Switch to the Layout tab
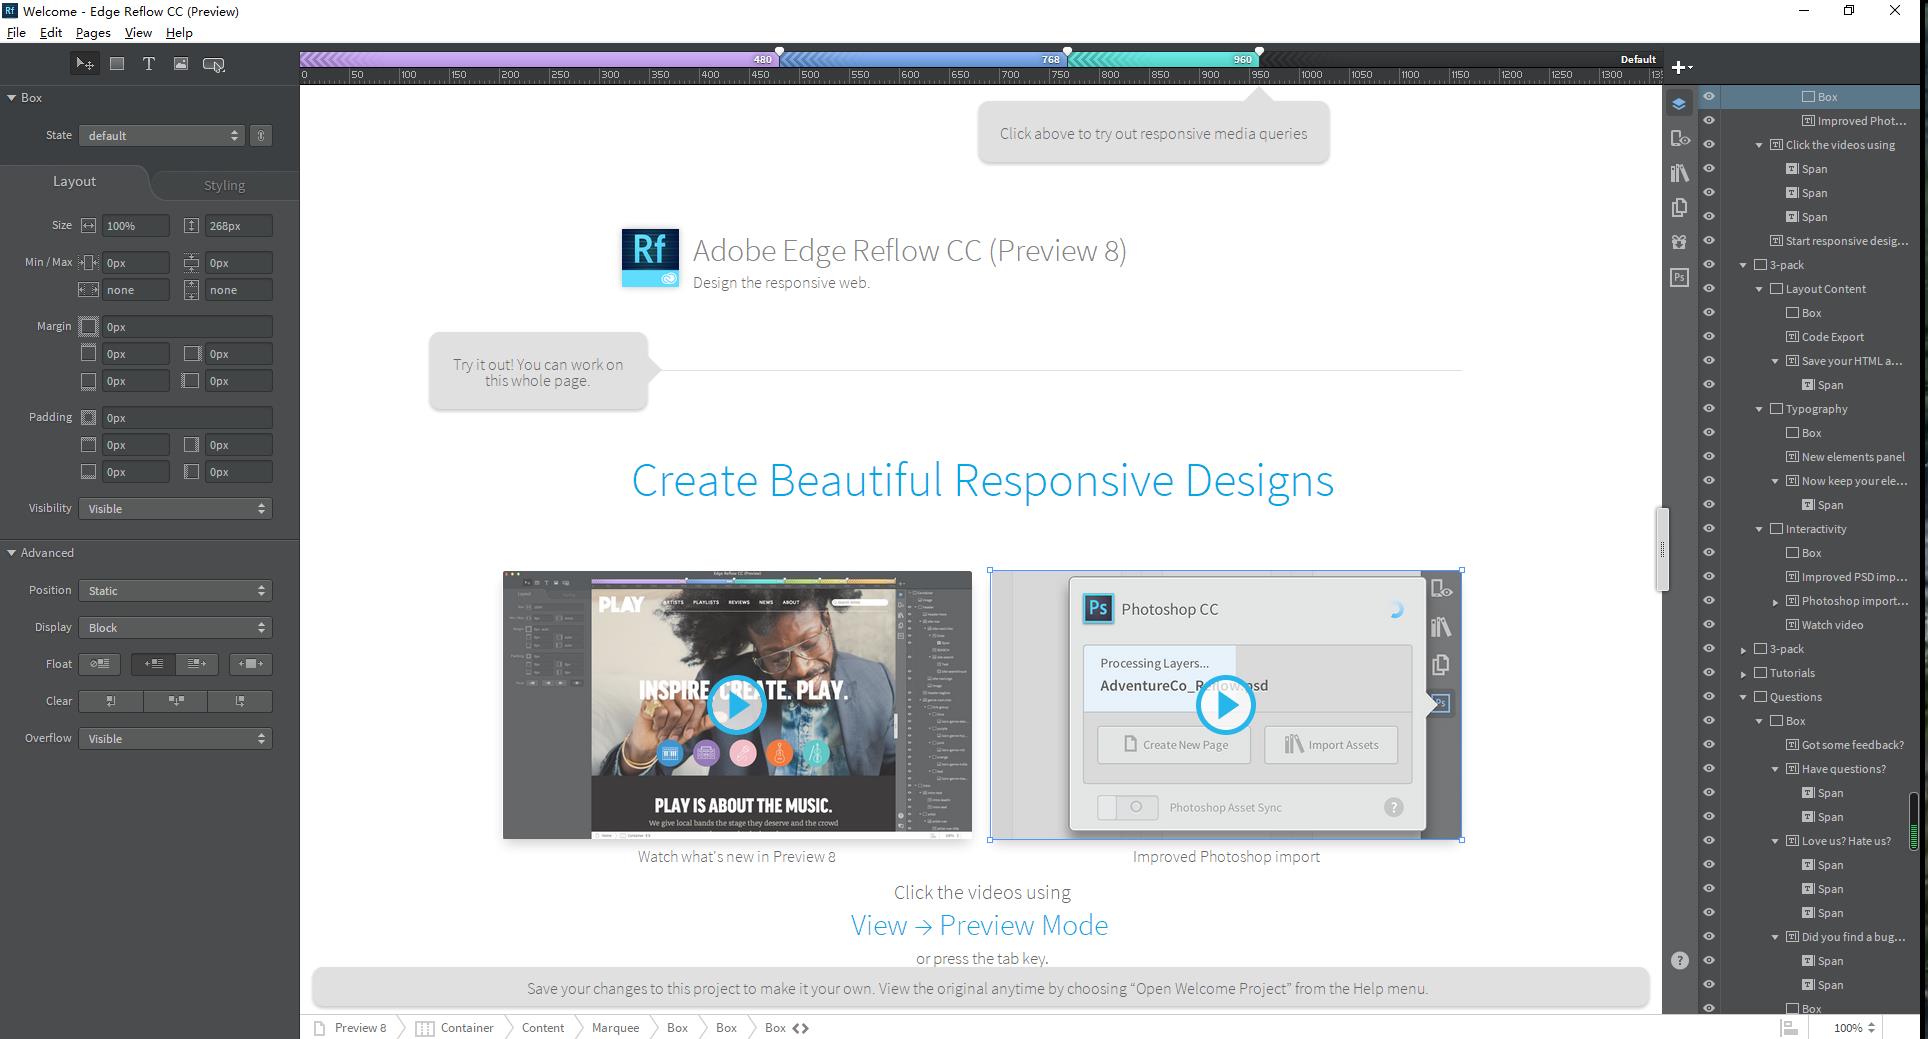The width and height of the screenshot is (1928, 1039). point(74,181)
